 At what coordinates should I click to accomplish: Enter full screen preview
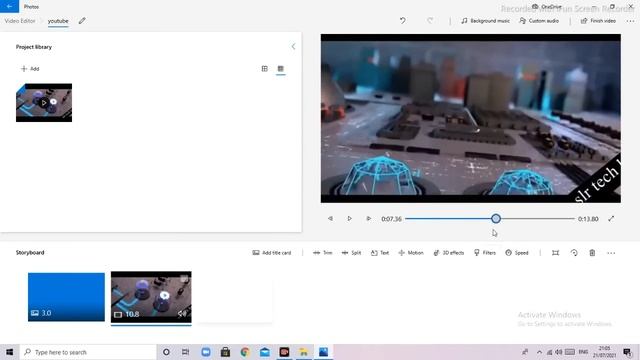tap(611, 219)
